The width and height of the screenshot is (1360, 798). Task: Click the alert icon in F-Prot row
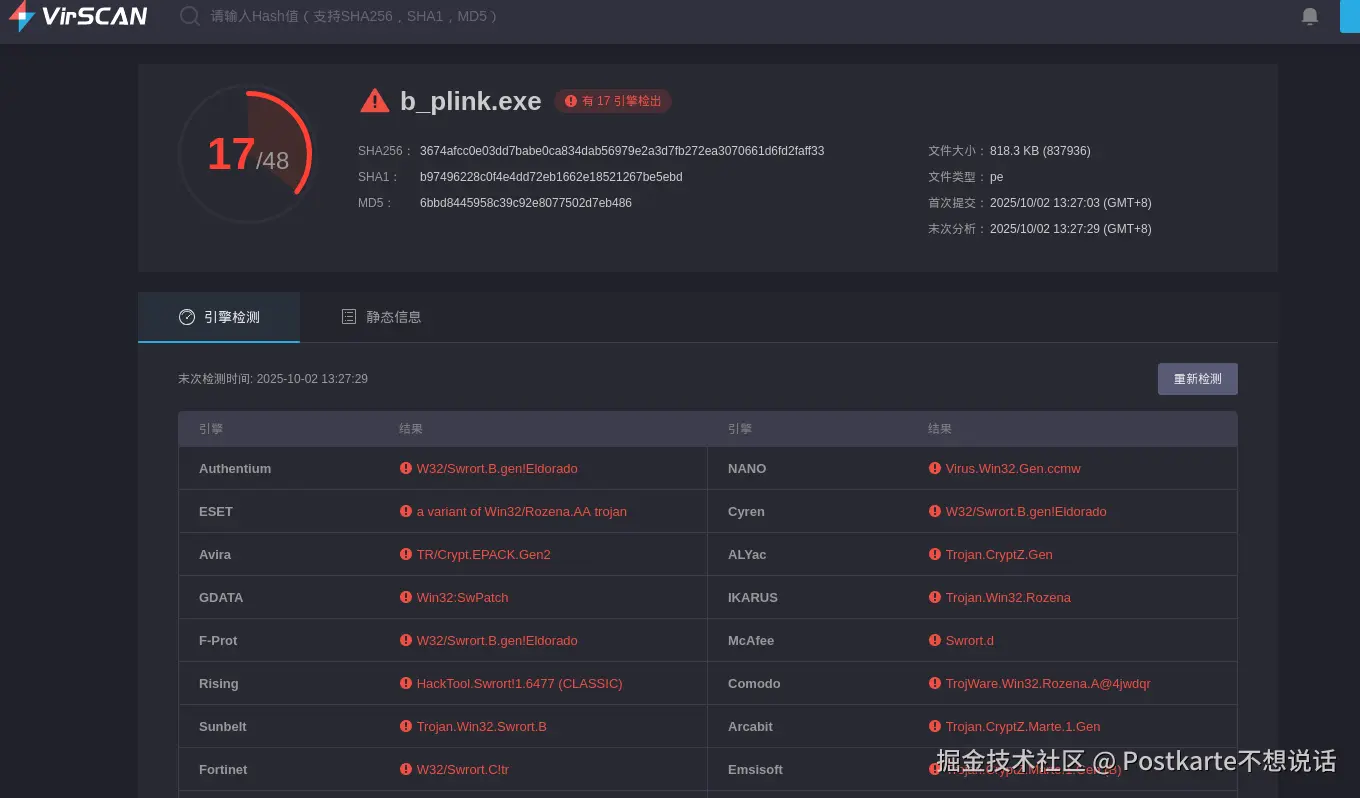point(406,640)
